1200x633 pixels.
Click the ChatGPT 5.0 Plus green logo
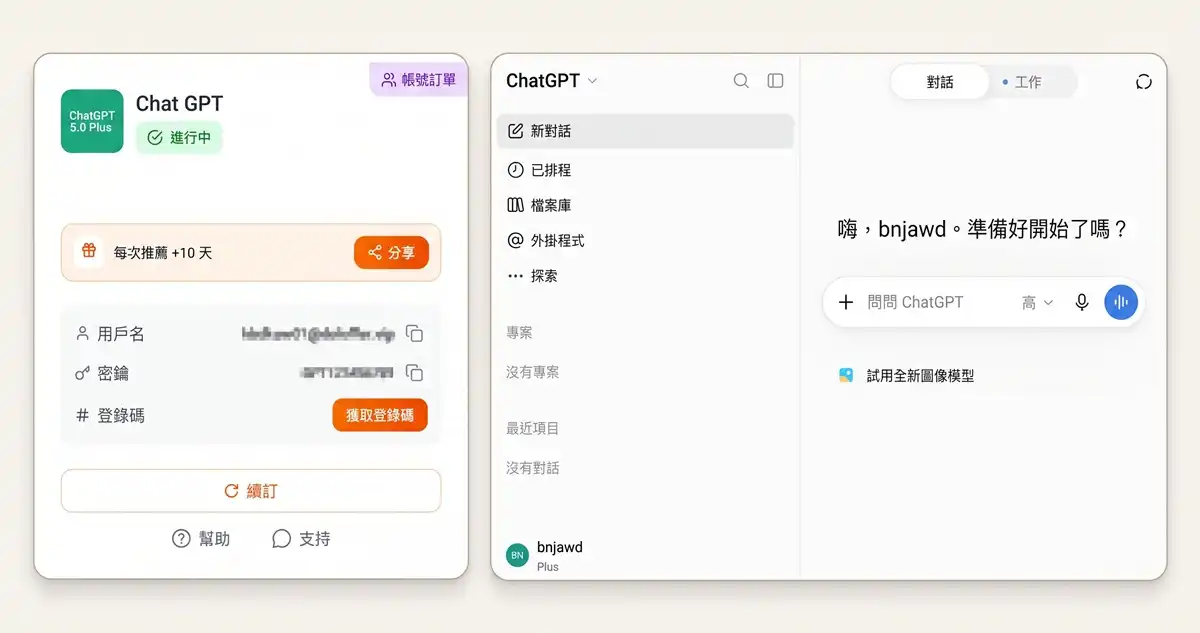pyautogui.click(x=92, y=121)
